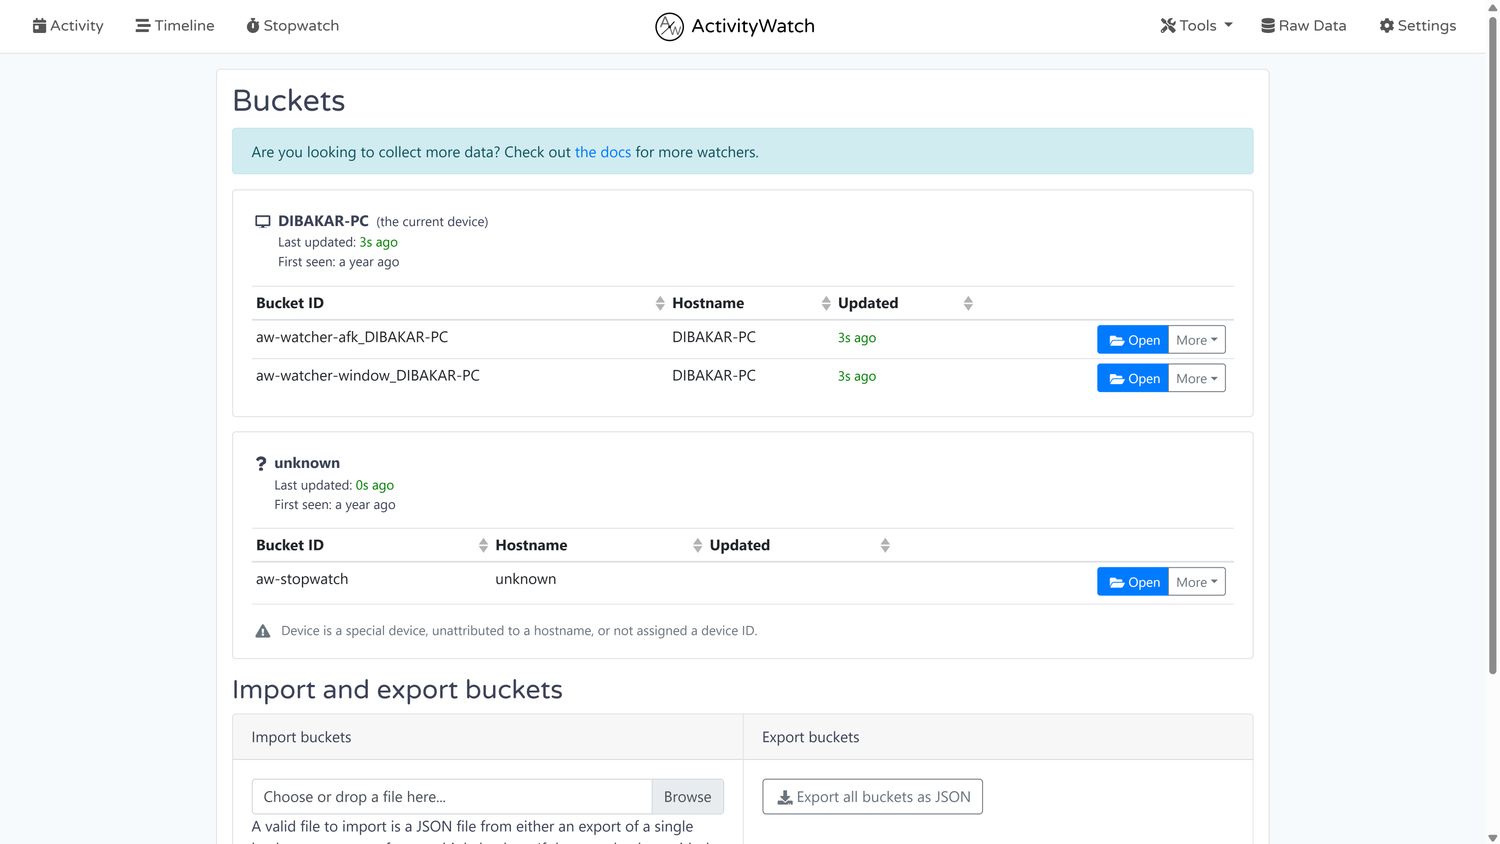The image size is (1500, 844).
Task: Open the aw-stopwatch bucket
Action: click(x=1133, y=582)
